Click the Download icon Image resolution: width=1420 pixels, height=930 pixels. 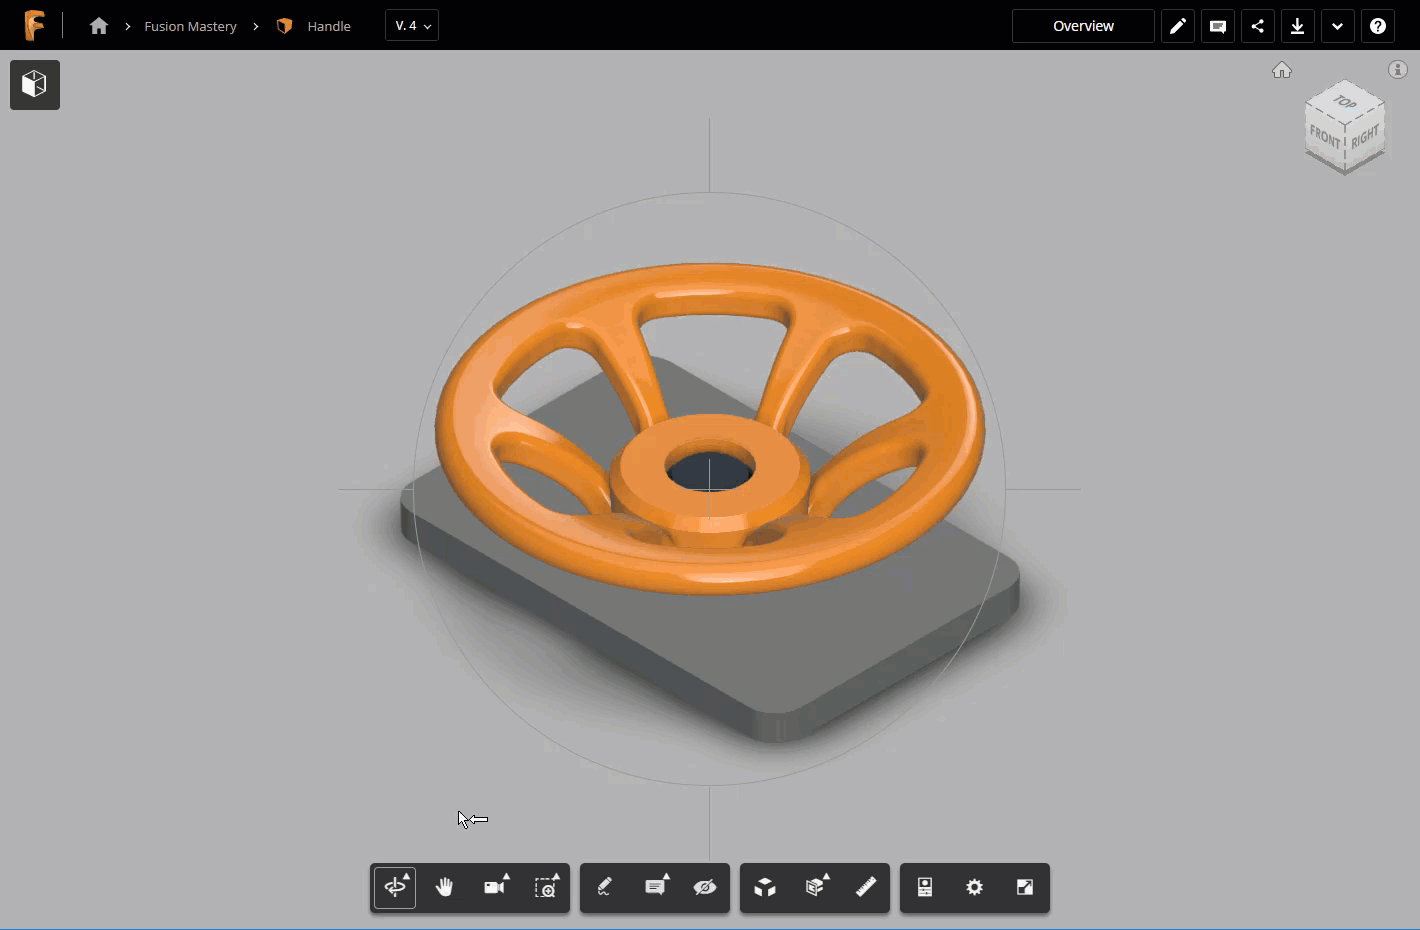1298,26
